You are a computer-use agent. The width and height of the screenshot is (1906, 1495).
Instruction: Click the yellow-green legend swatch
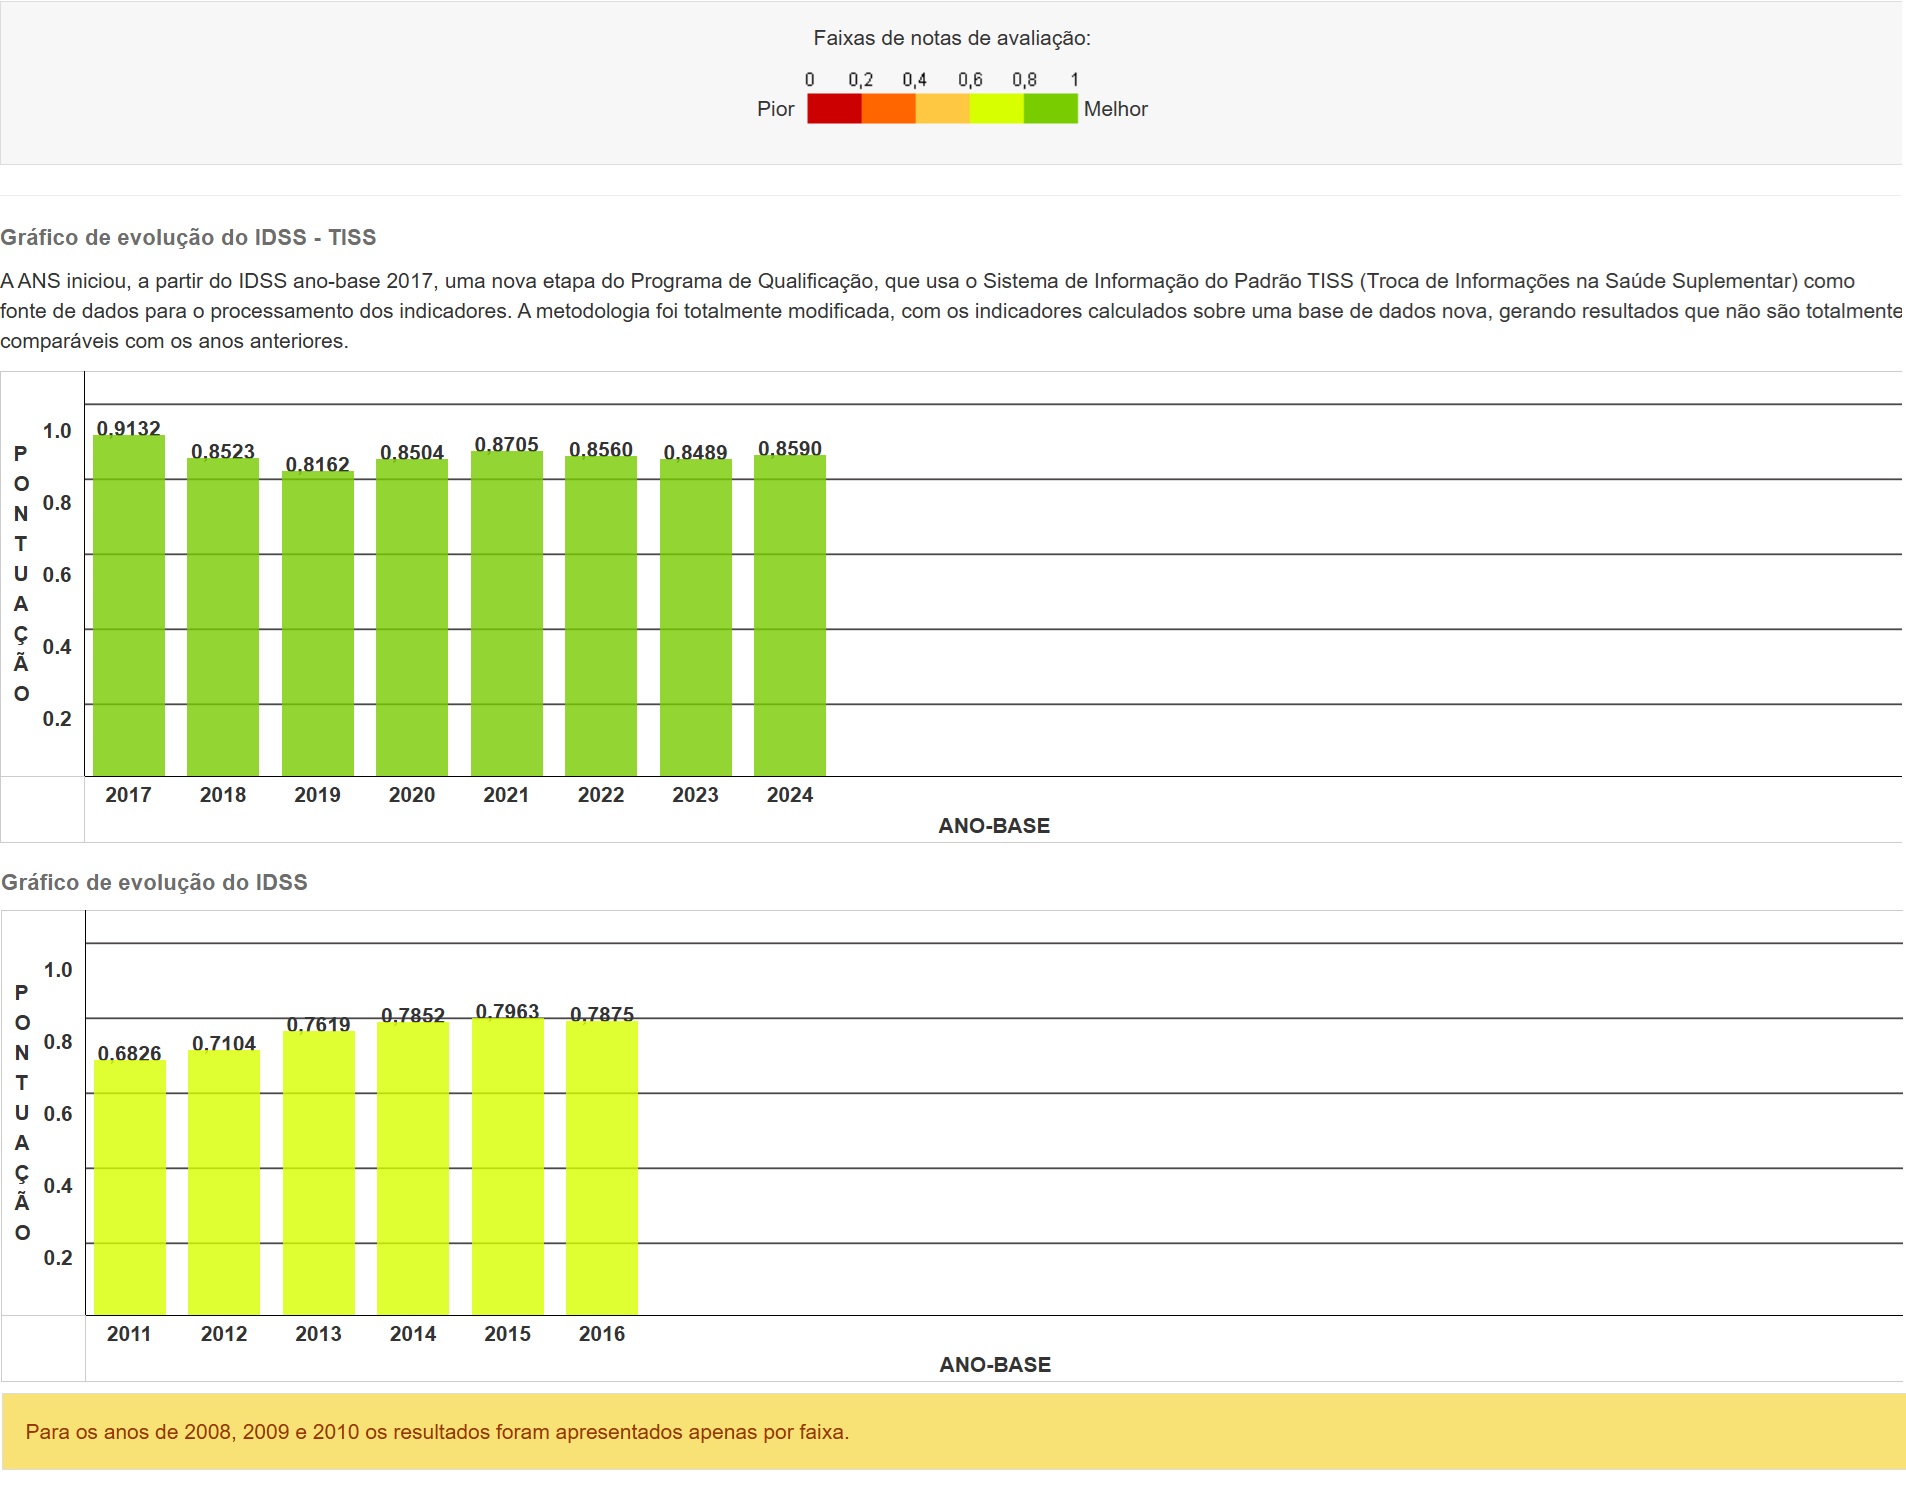pyautogui.click(x=996, y=108)
